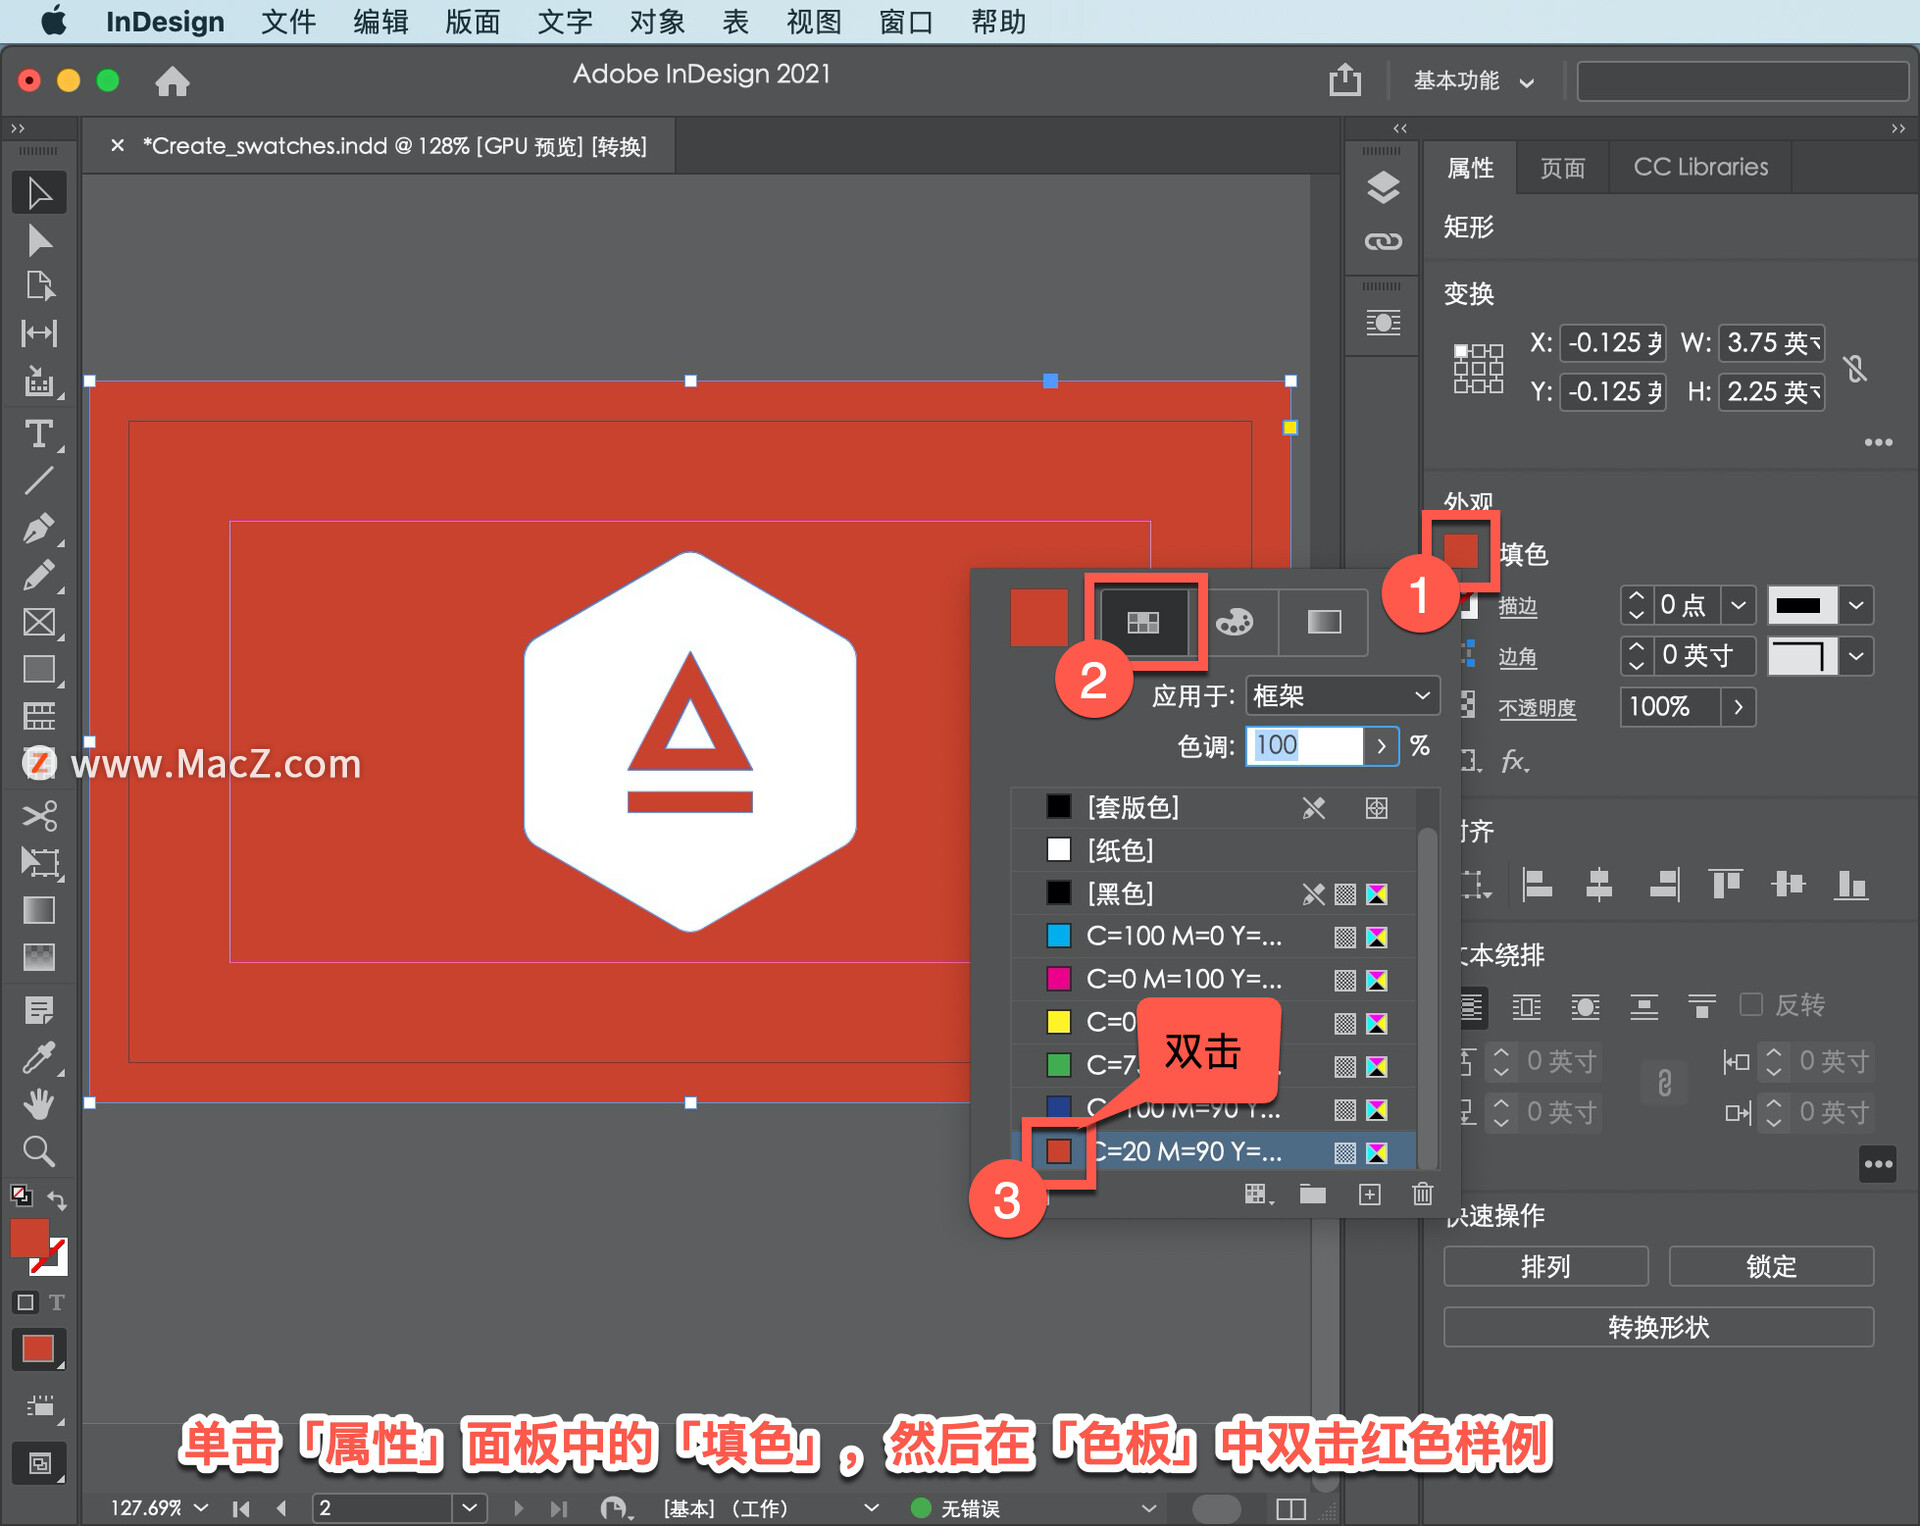This screenshot has width=1920, height=1526.
Task: Select the Eyedropper tool
Action: coord(38,1057)
